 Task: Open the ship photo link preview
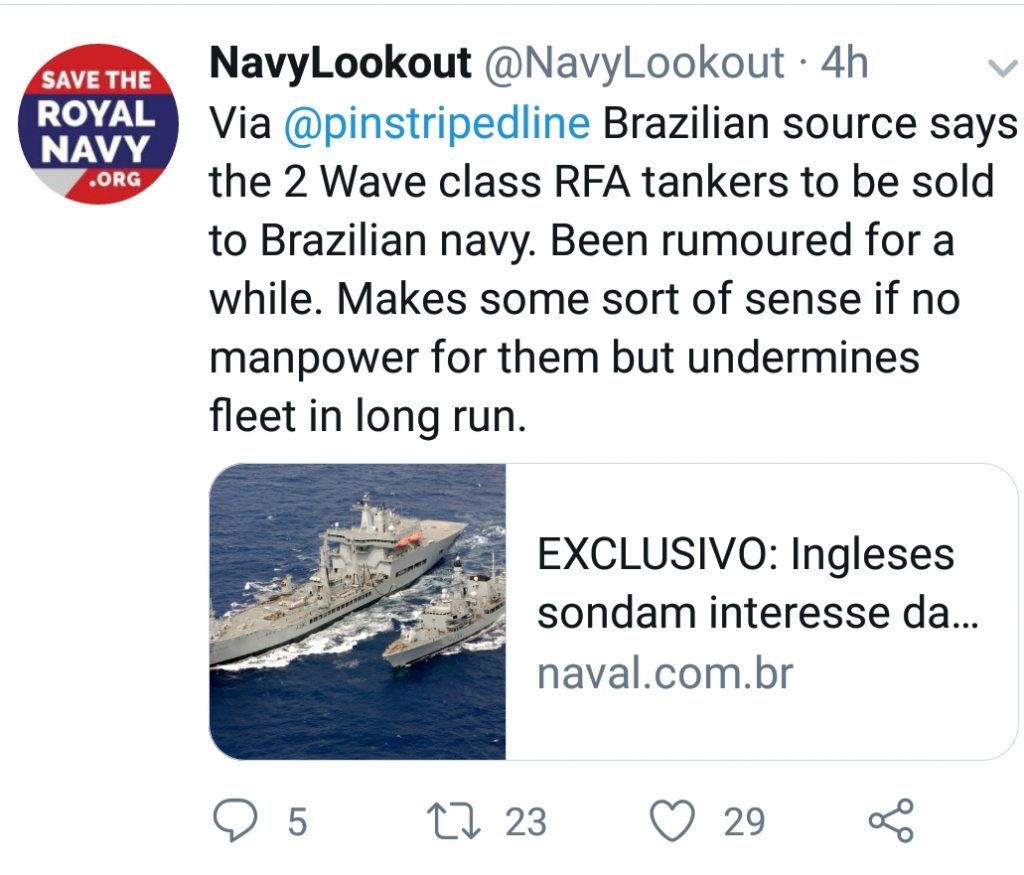click(357, 612)
